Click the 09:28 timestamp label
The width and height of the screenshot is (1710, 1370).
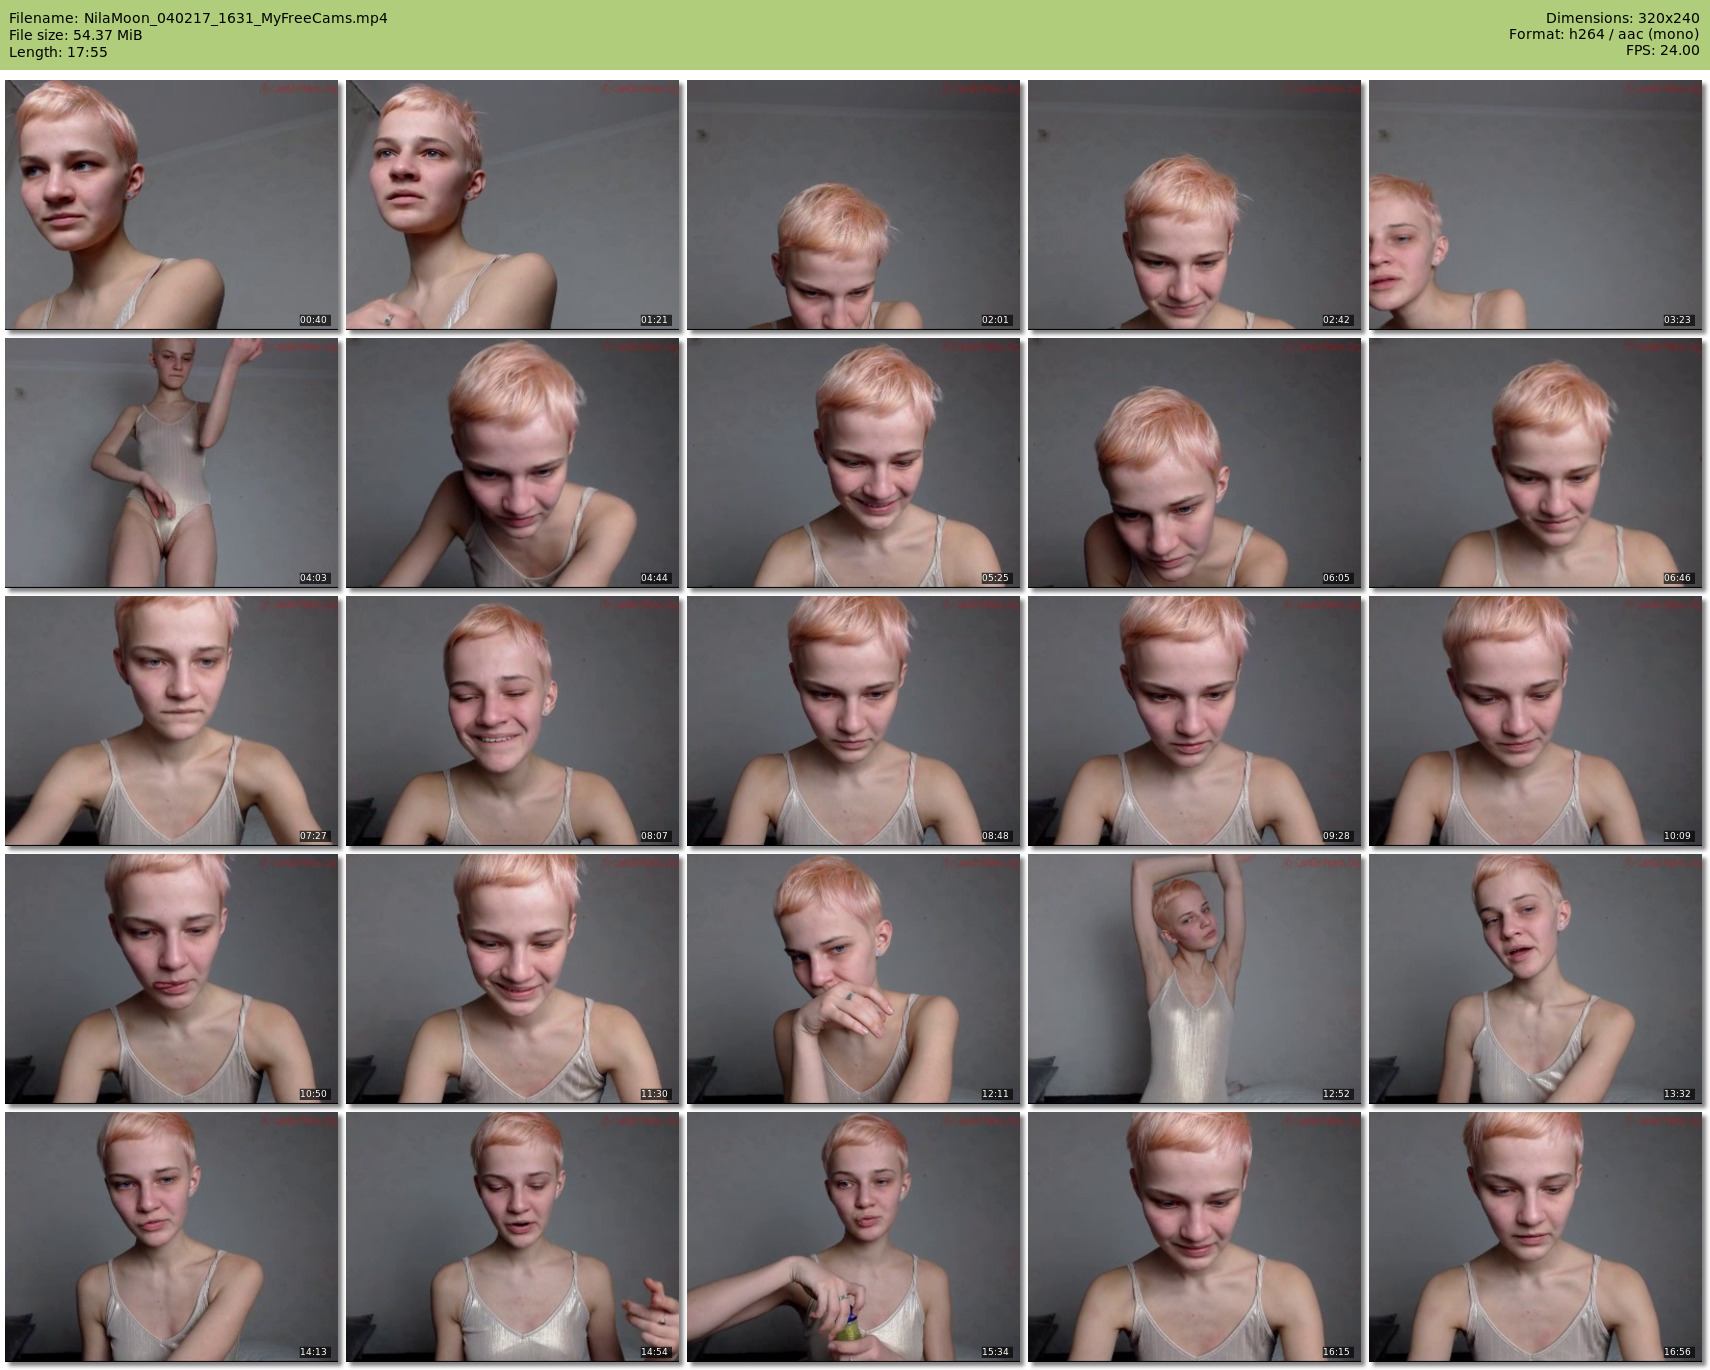tap(1335, 836)
